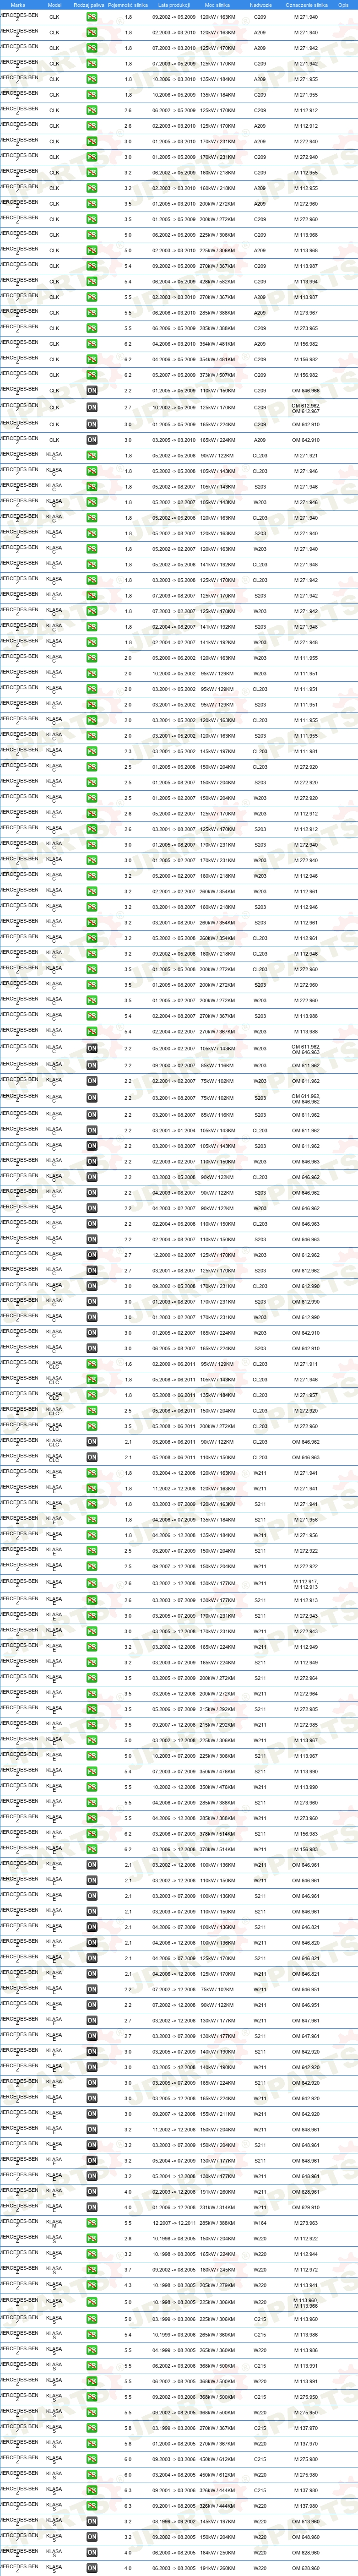The width and height of the screenshot is (358, 2576).
Task: Click the petrol fuel icon in the M 111.981 row
Action: click(x=91, y=751)
